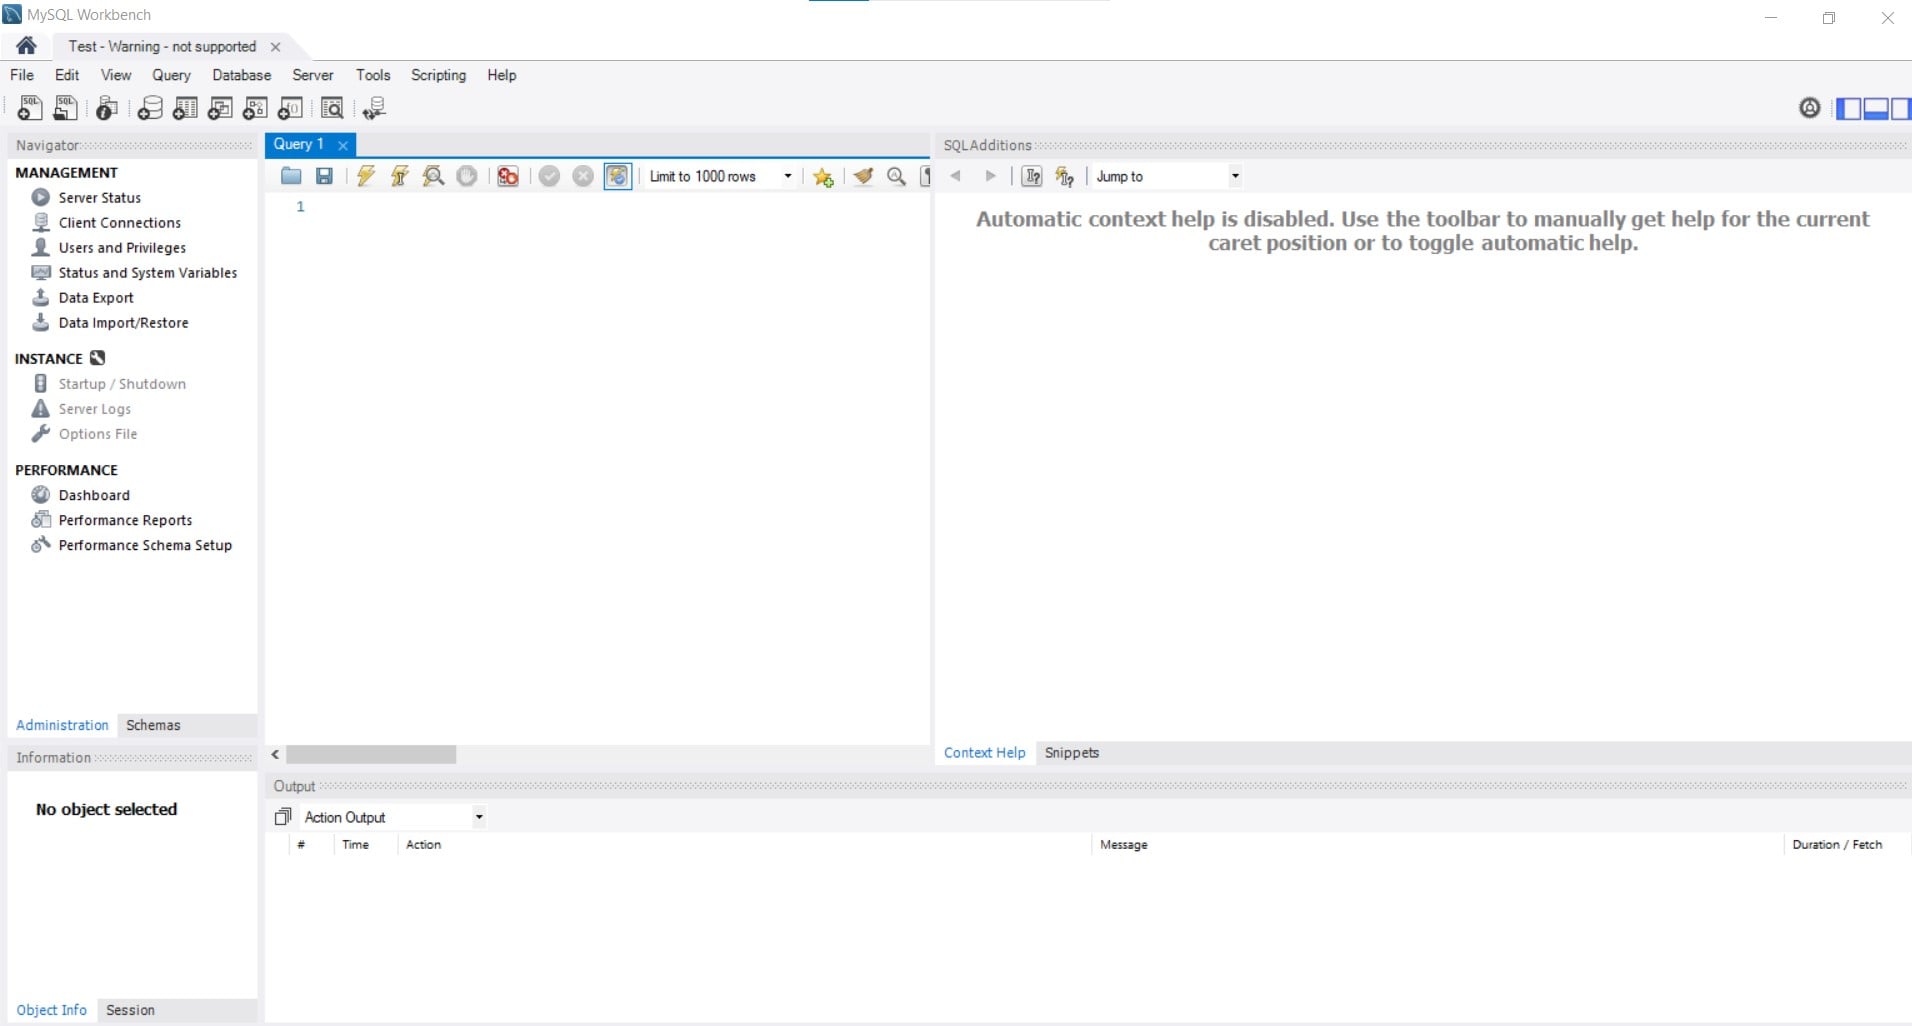Image resolution: width=1912 pixels, height=1026 pixels.
Task: Click the editor horizontal scrollbar thumb
Action: [x=371, y=755]
